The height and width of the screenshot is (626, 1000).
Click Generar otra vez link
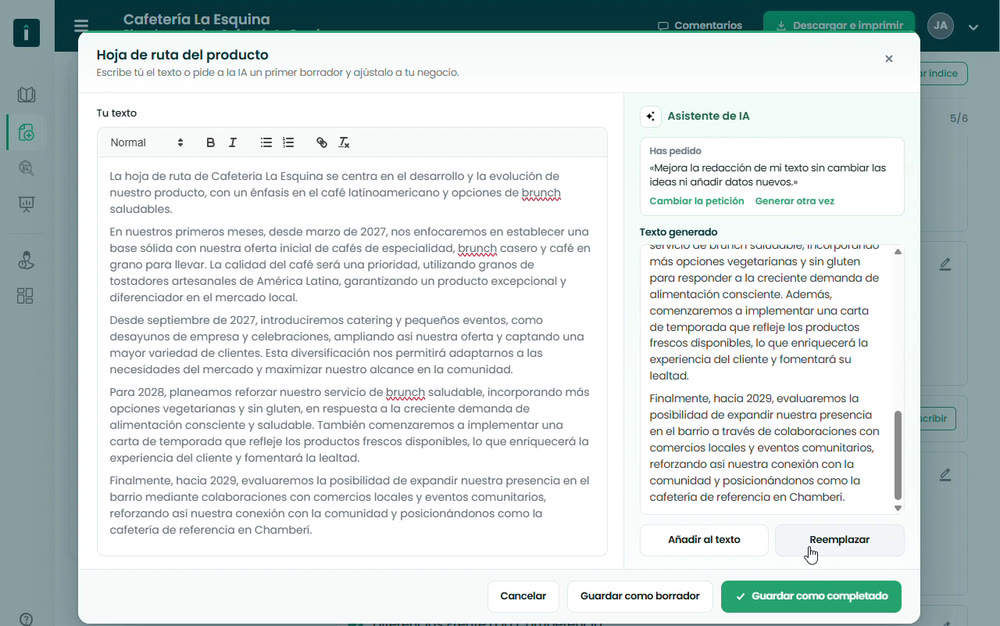coord(794,201)
